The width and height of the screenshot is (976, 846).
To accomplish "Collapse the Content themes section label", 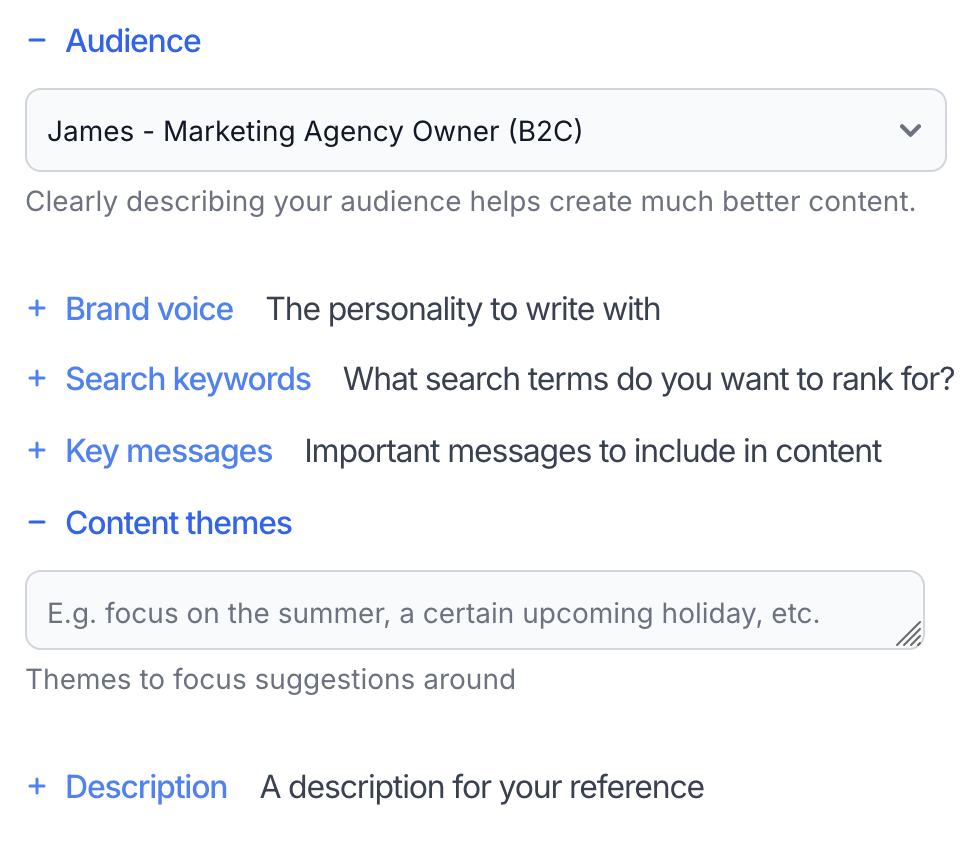I will 179,523.
